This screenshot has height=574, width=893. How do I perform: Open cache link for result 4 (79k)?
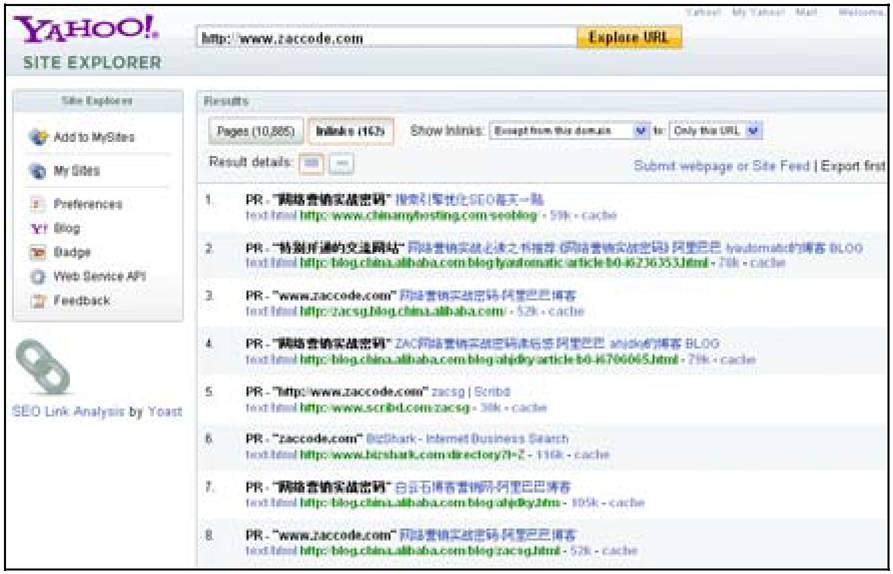[x=738, y=359]
